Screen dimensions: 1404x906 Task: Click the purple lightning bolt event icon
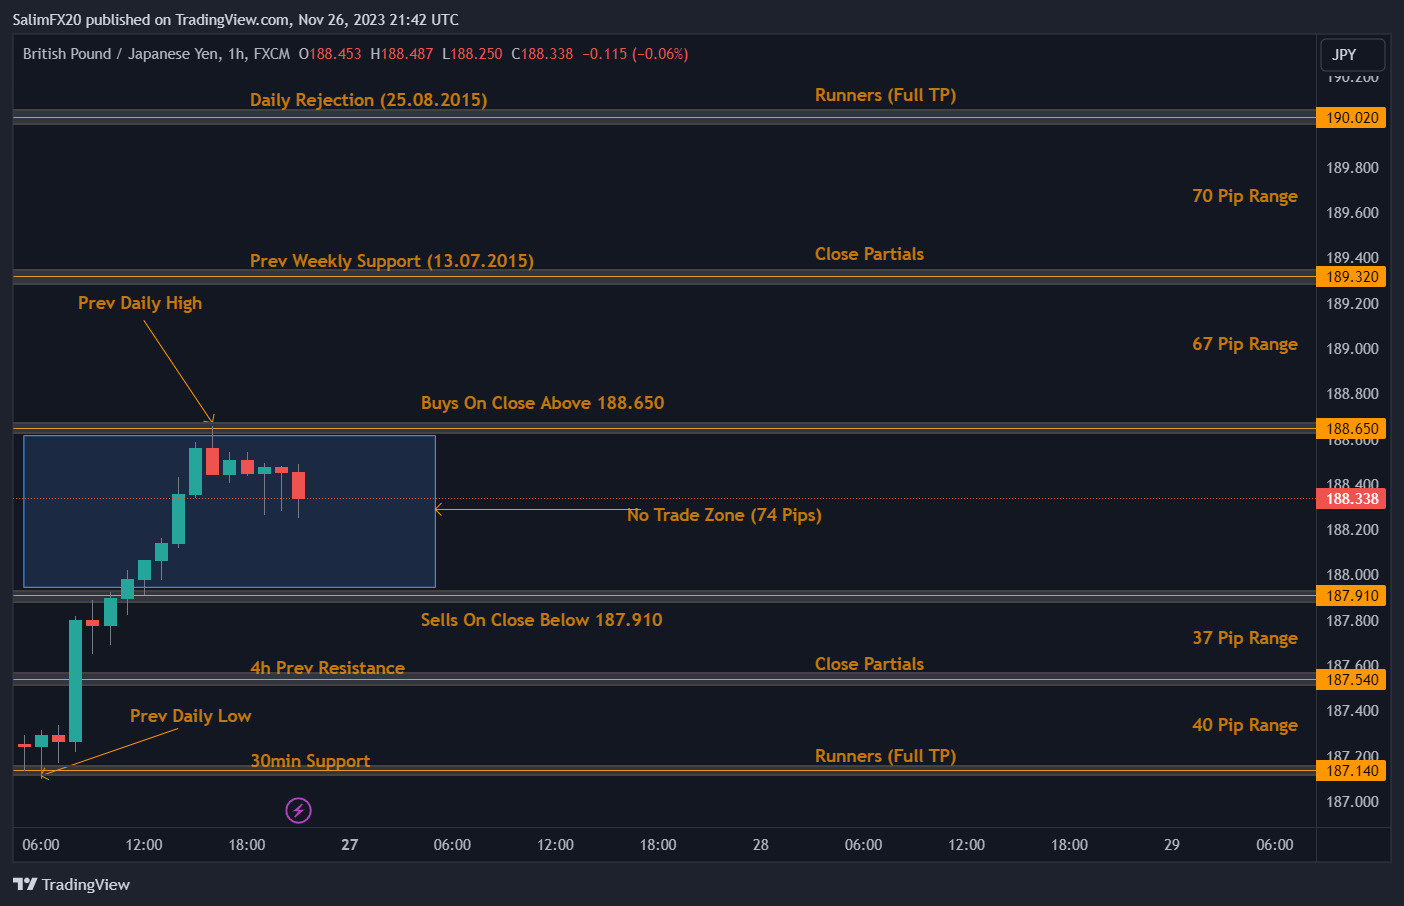click(x=298, y=810)
